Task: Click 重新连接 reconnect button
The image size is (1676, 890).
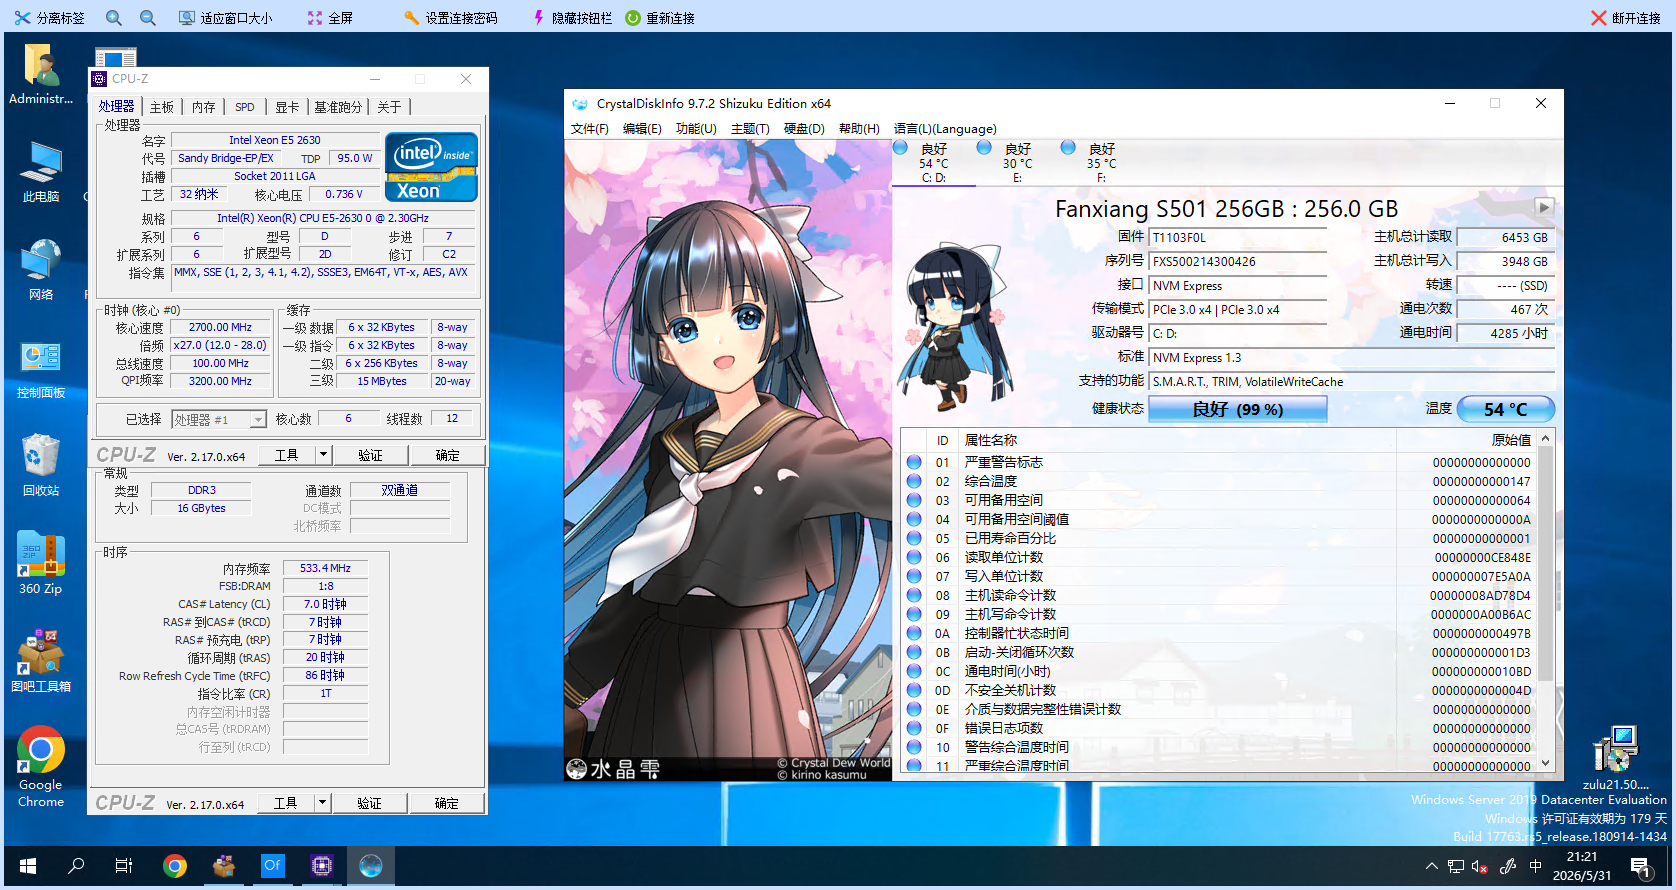Action: click(660, 18)
